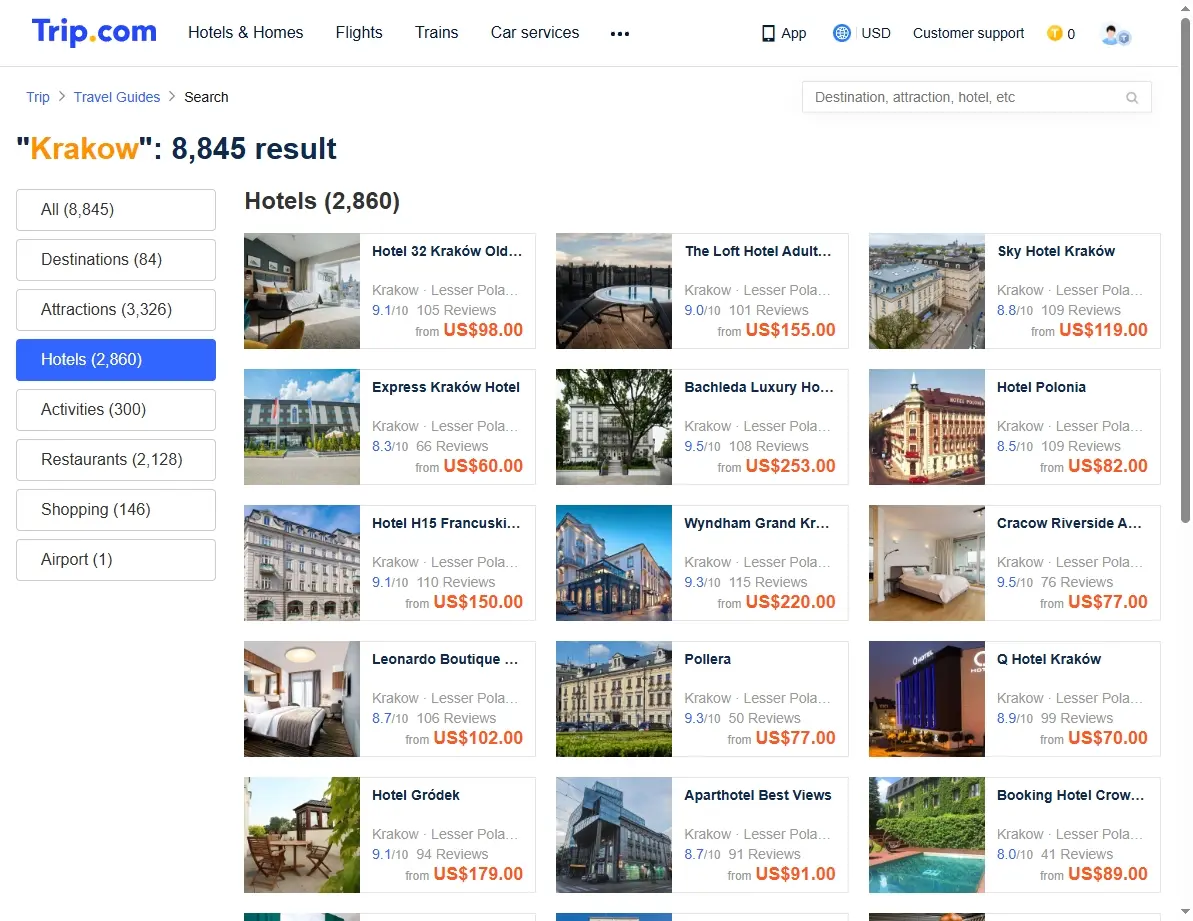
Task: Open Hotels & Homes menu
Action: pyautogui.click(x=246, y=33)
